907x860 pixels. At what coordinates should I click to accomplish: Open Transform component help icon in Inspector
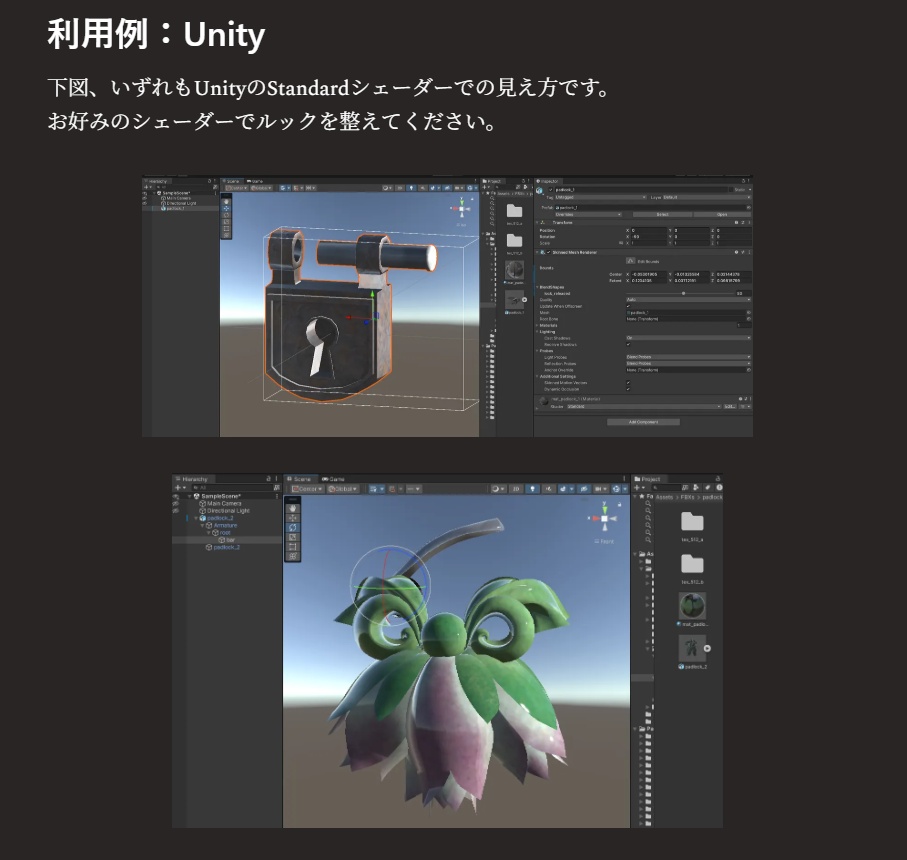click(736, 223)
